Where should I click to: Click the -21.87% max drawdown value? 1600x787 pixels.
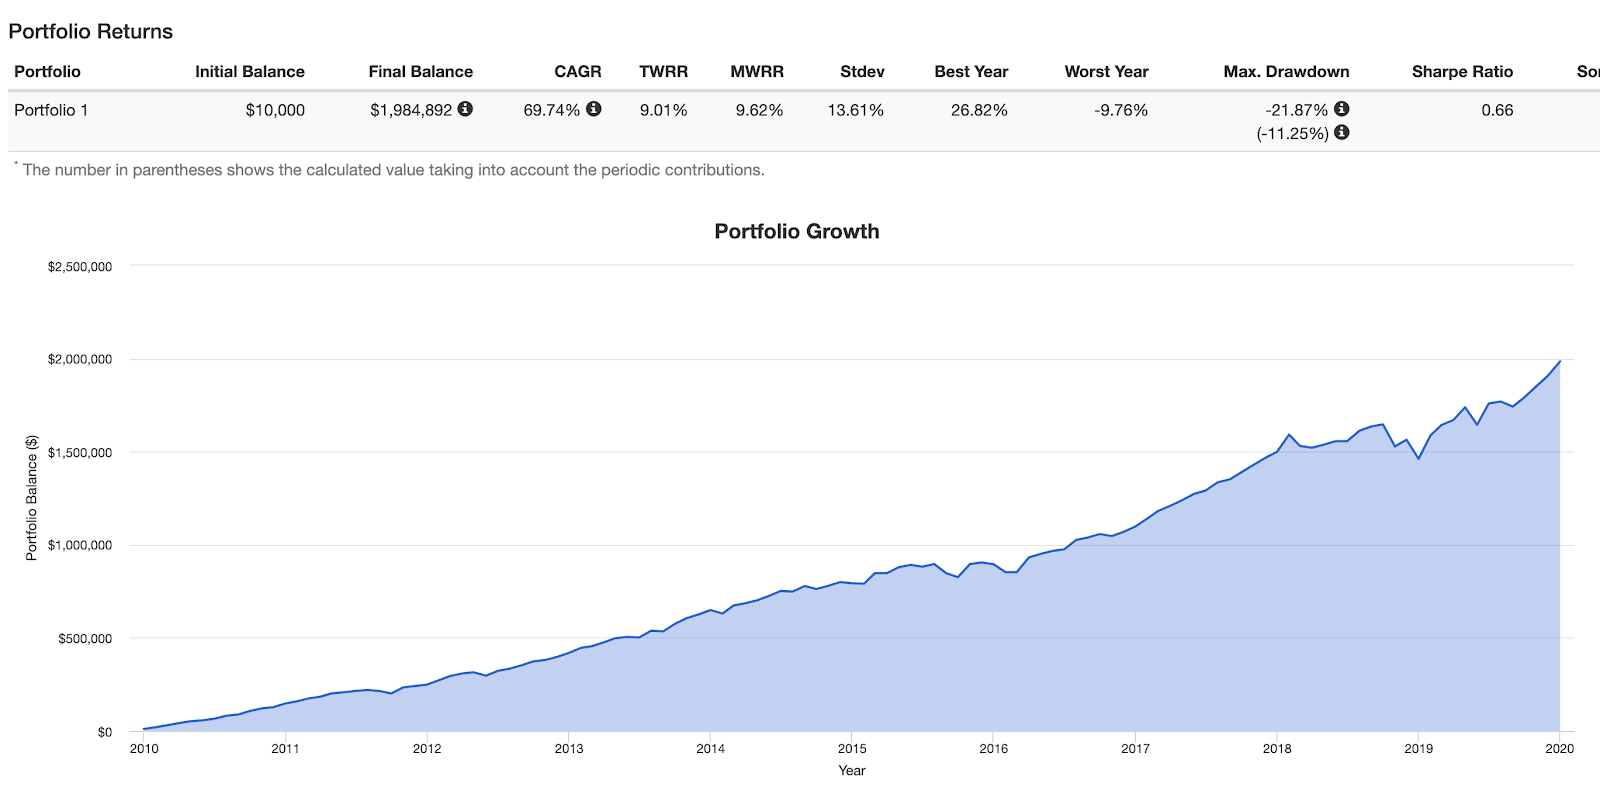pyautogui.click(x=1297, y=110)
